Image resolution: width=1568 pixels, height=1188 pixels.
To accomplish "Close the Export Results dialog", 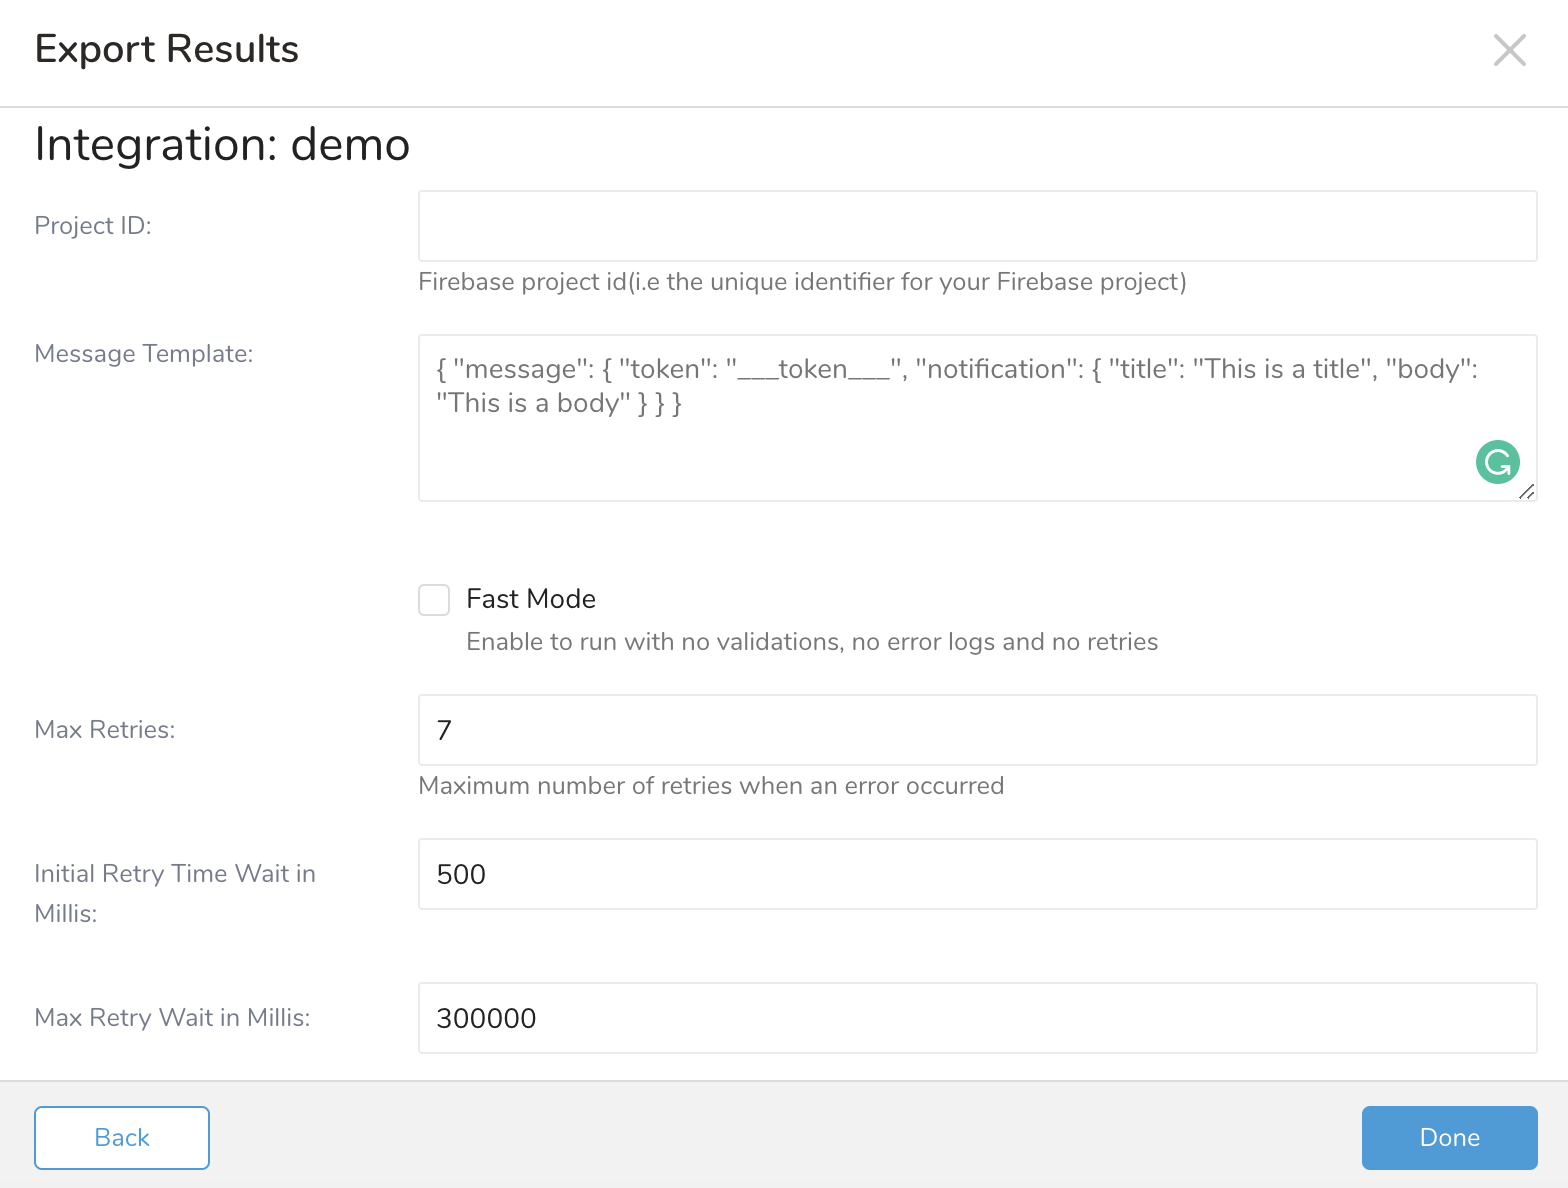I will click(1509, 50).
